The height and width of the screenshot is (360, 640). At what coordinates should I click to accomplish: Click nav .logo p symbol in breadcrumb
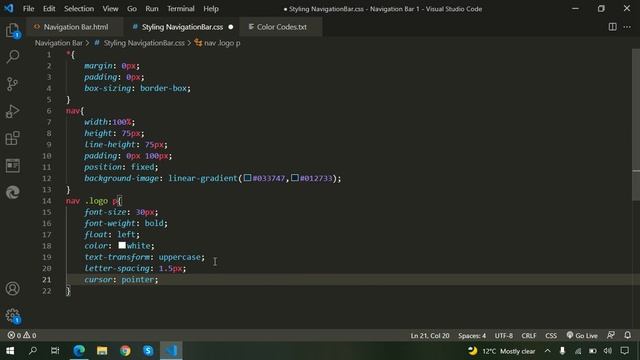click(222, 43)
